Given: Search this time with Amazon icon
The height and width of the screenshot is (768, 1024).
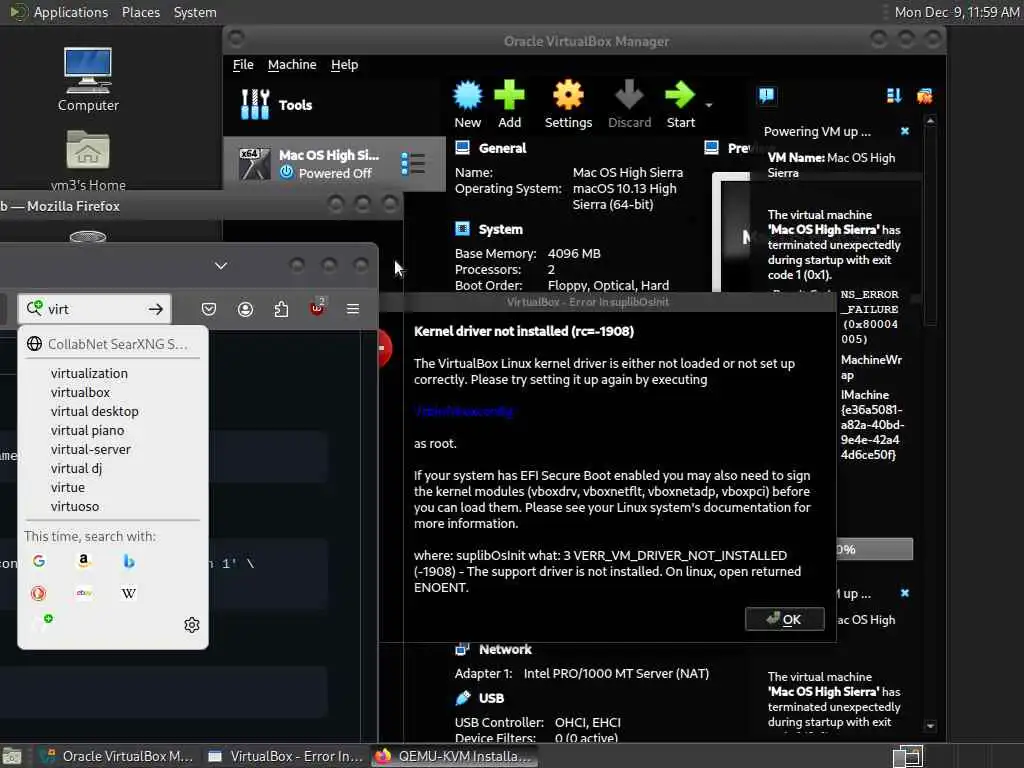Looking at the screenshot, I should pos(84,561).
